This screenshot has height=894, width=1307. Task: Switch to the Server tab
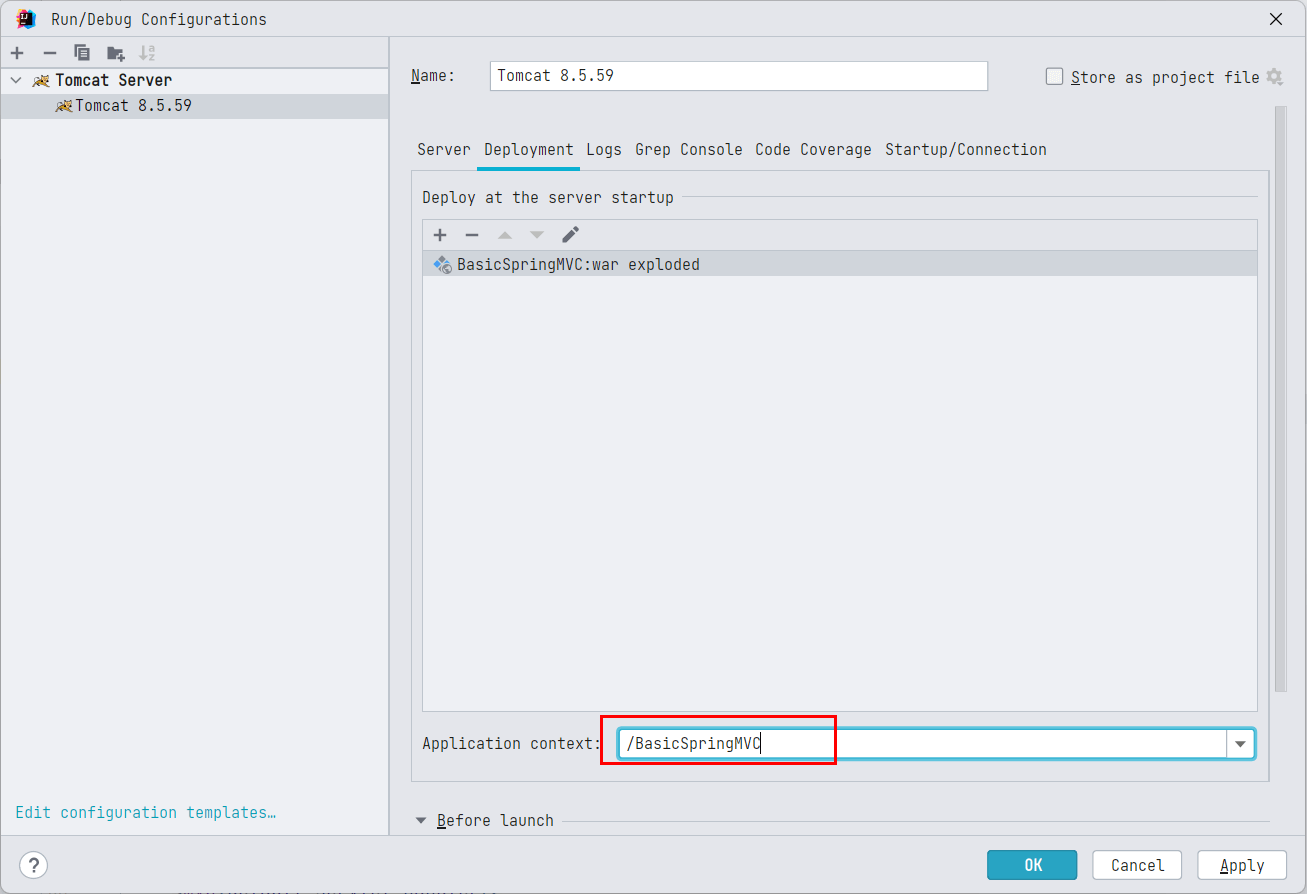[x=444, y=150]
